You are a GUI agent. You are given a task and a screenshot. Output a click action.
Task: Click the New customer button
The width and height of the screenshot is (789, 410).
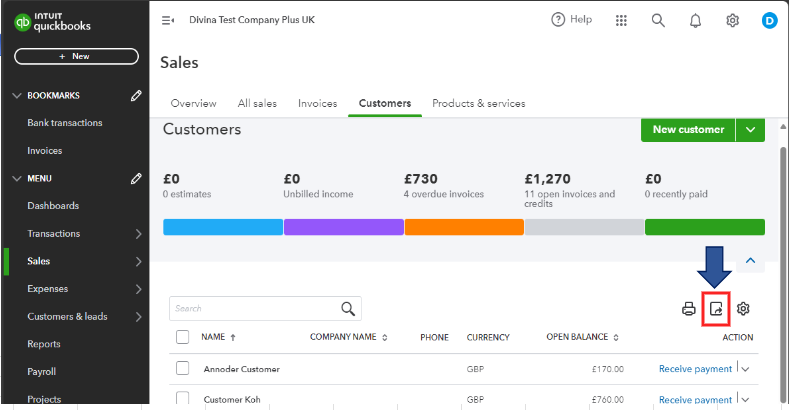[687, 130]
